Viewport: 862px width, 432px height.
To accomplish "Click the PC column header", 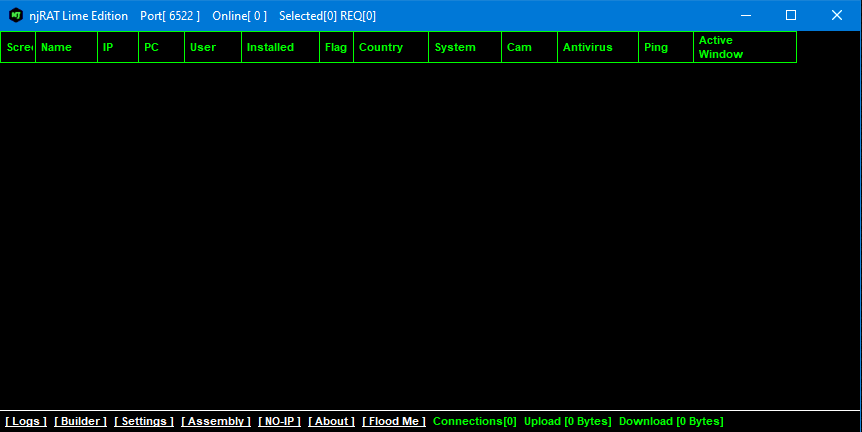I will pos(162,47).
